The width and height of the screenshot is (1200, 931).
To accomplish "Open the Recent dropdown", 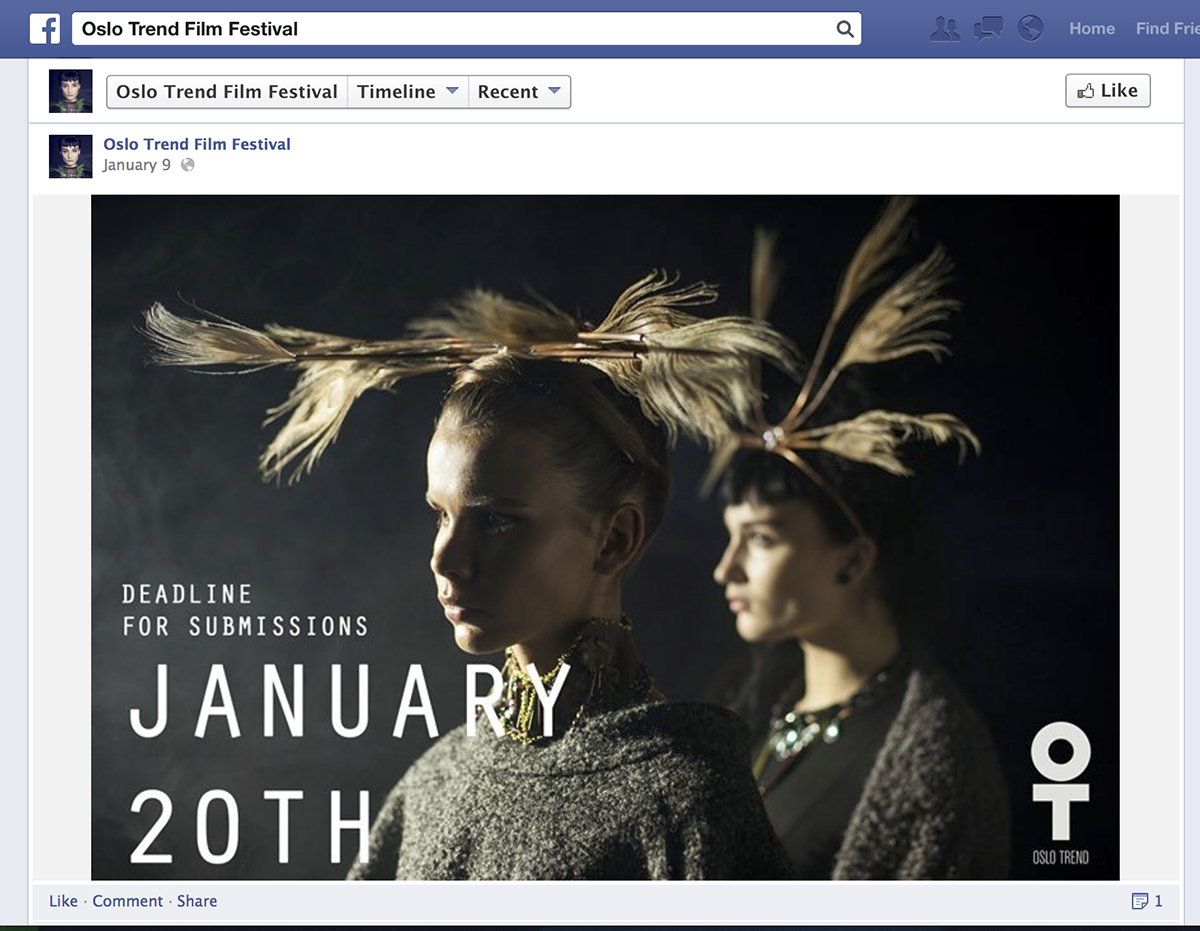I will click(519, 91).
